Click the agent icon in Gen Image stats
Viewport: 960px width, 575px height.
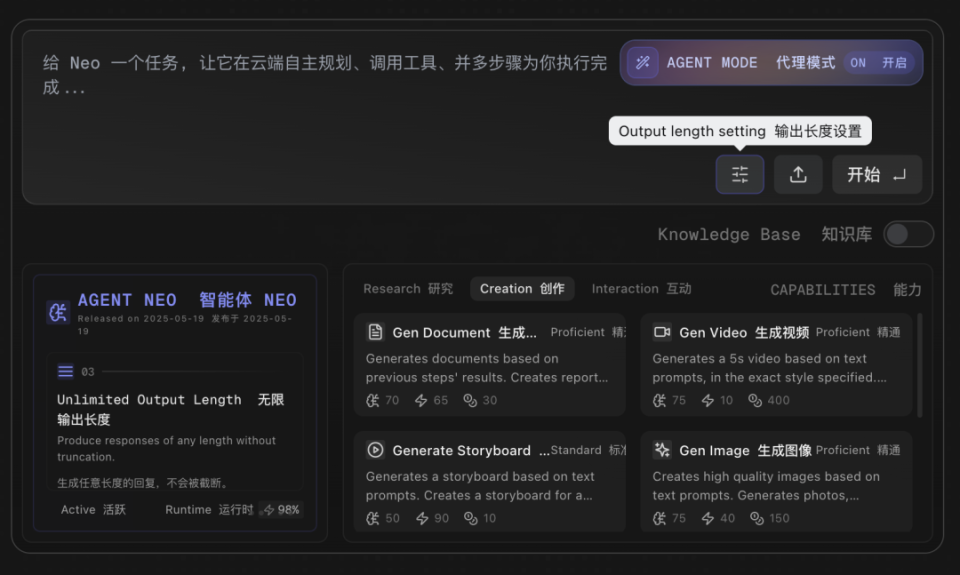[x=659, y=519]
